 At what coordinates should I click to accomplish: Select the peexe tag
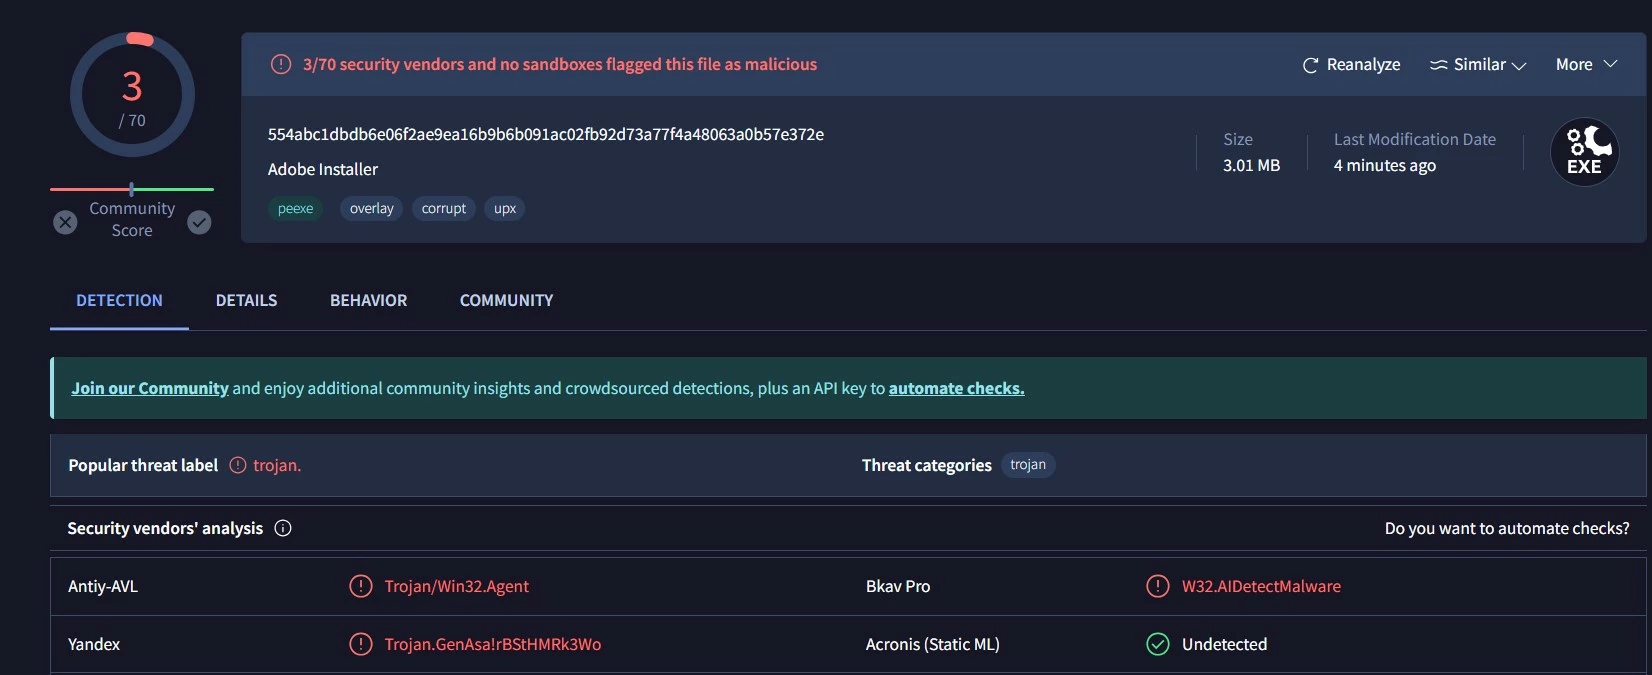tap(295, 208)
